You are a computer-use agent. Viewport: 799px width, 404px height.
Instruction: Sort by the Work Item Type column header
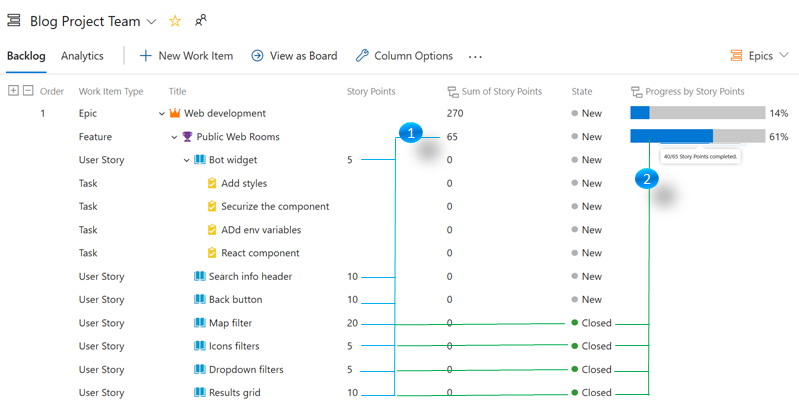(x=111, y=92)
